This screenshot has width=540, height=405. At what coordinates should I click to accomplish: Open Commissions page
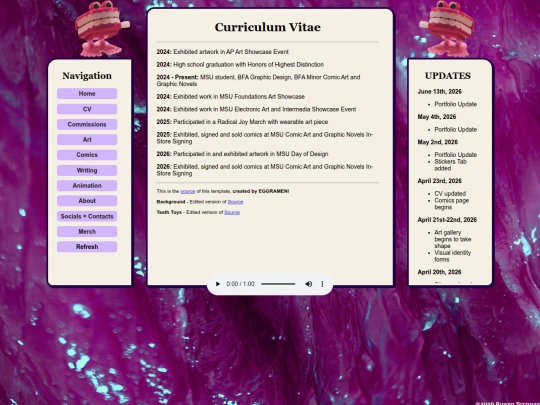[x=87, y=124]
